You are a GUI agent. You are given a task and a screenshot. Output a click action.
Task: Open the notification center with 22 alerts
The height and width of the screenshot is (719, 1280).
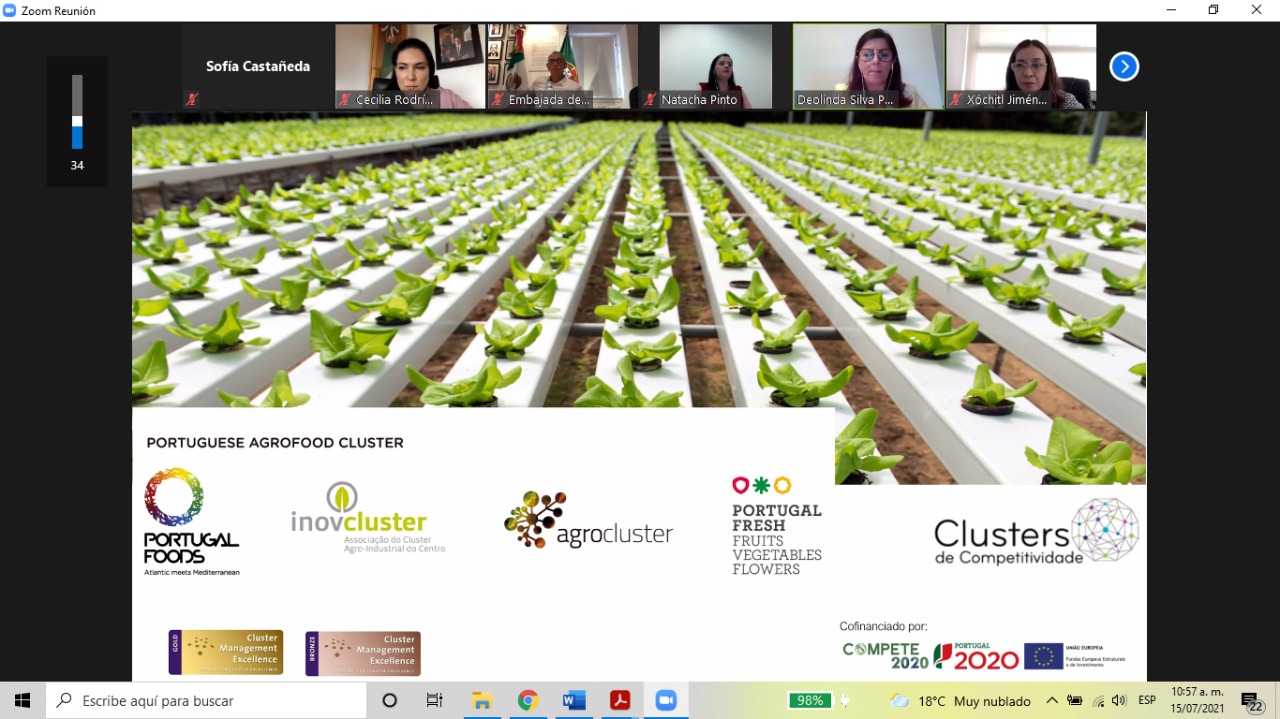1252,701
